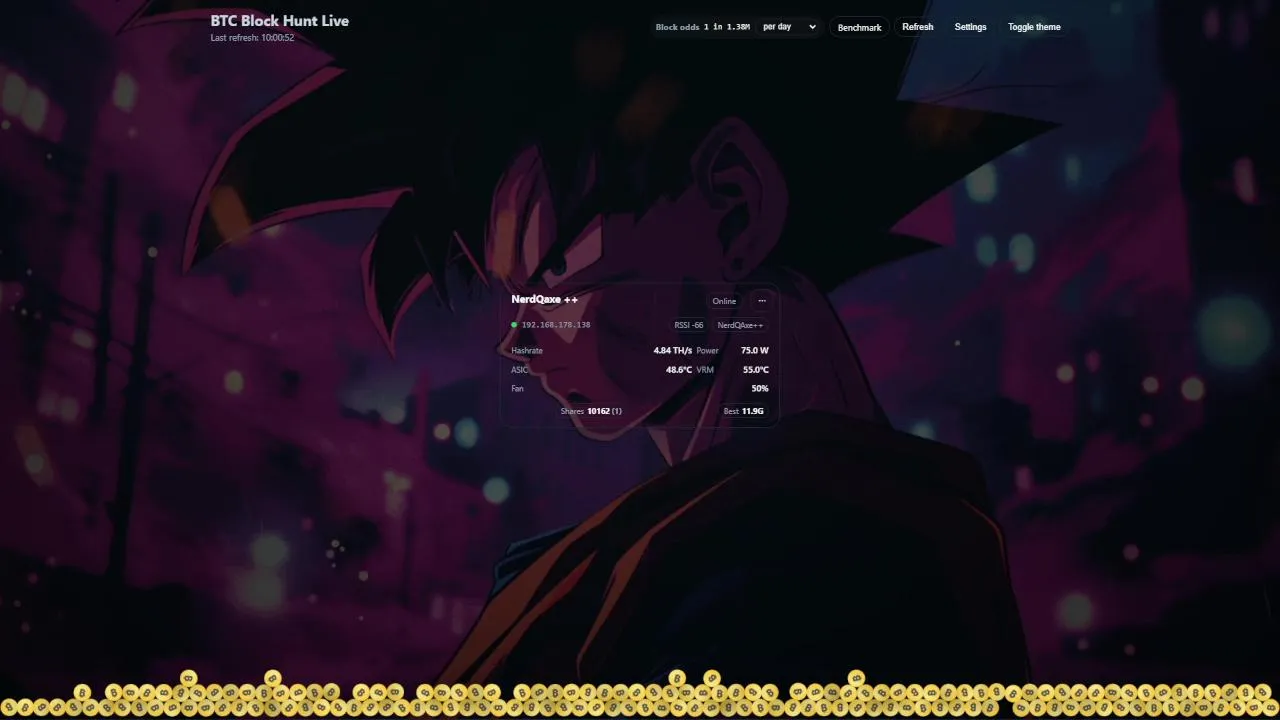Image resolution: width=1280 pixels, height=720 pixels.
Task: Click the Last refresh 10:00:52 timestamp
Action: click(252, 38)
